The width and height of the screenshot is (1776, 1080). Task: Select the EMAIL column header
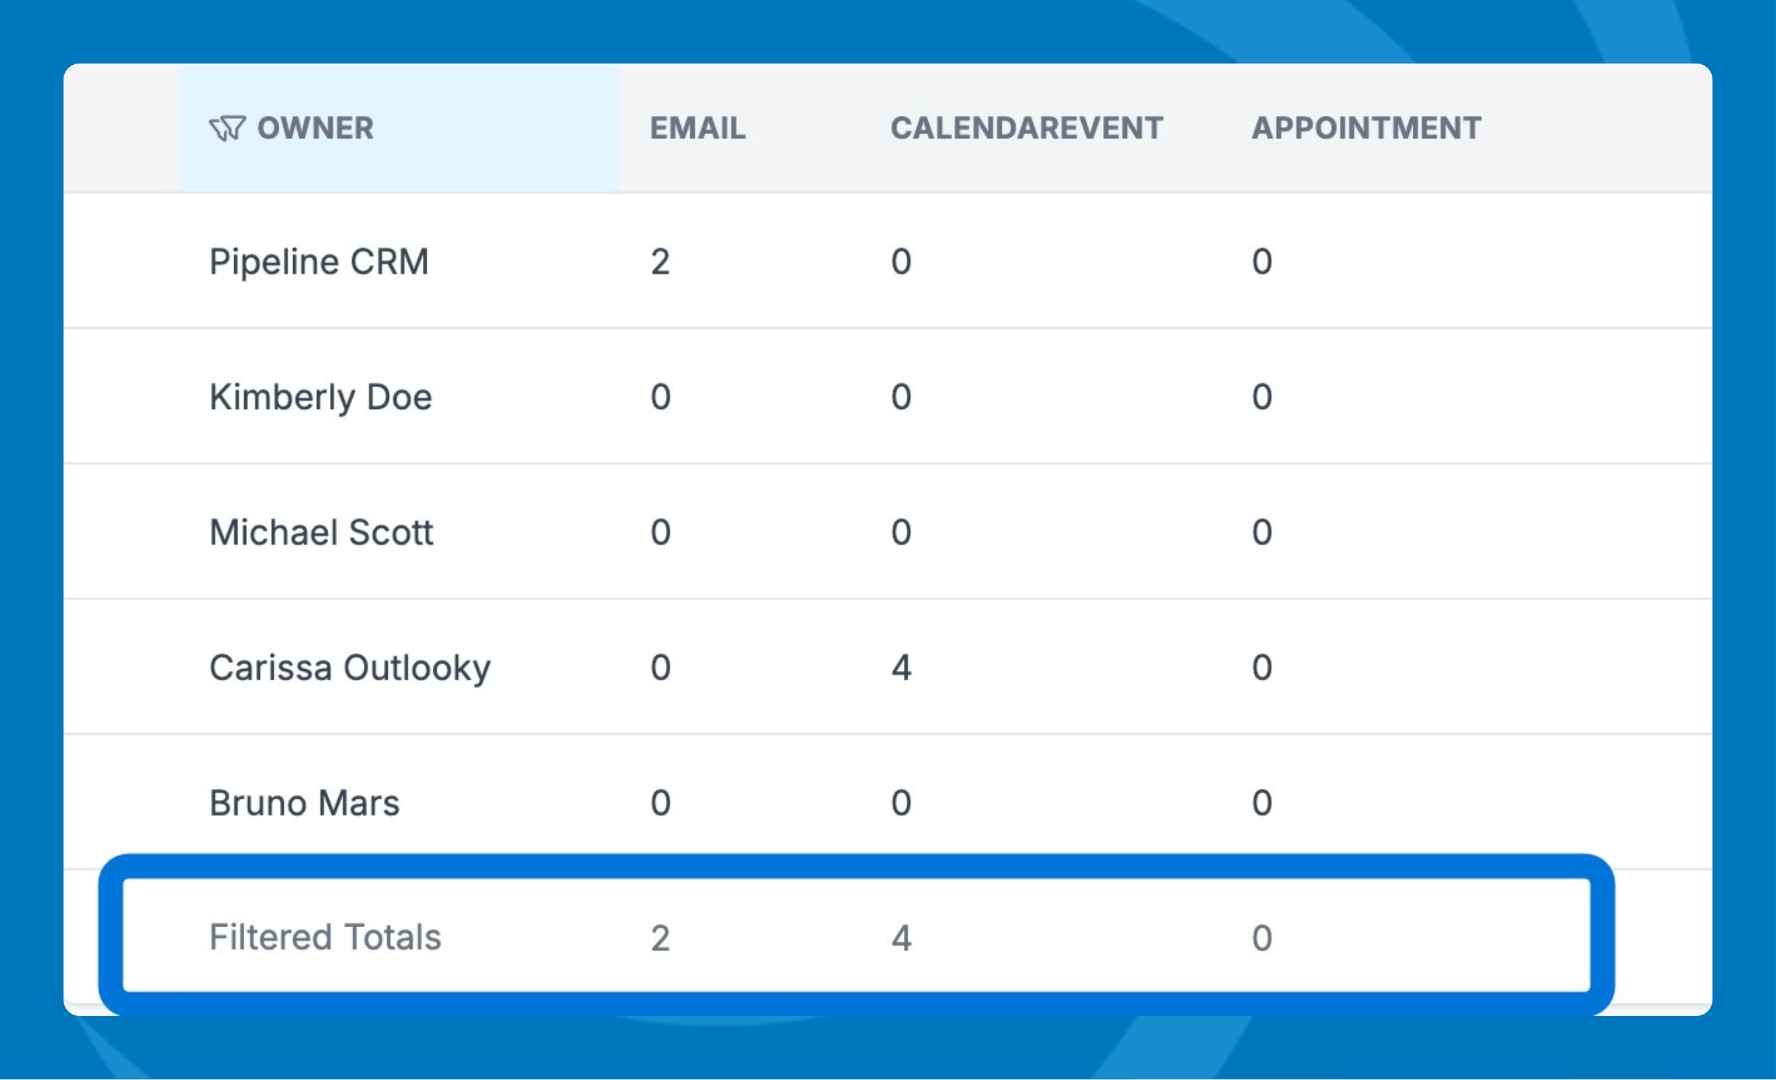[697, 128]
